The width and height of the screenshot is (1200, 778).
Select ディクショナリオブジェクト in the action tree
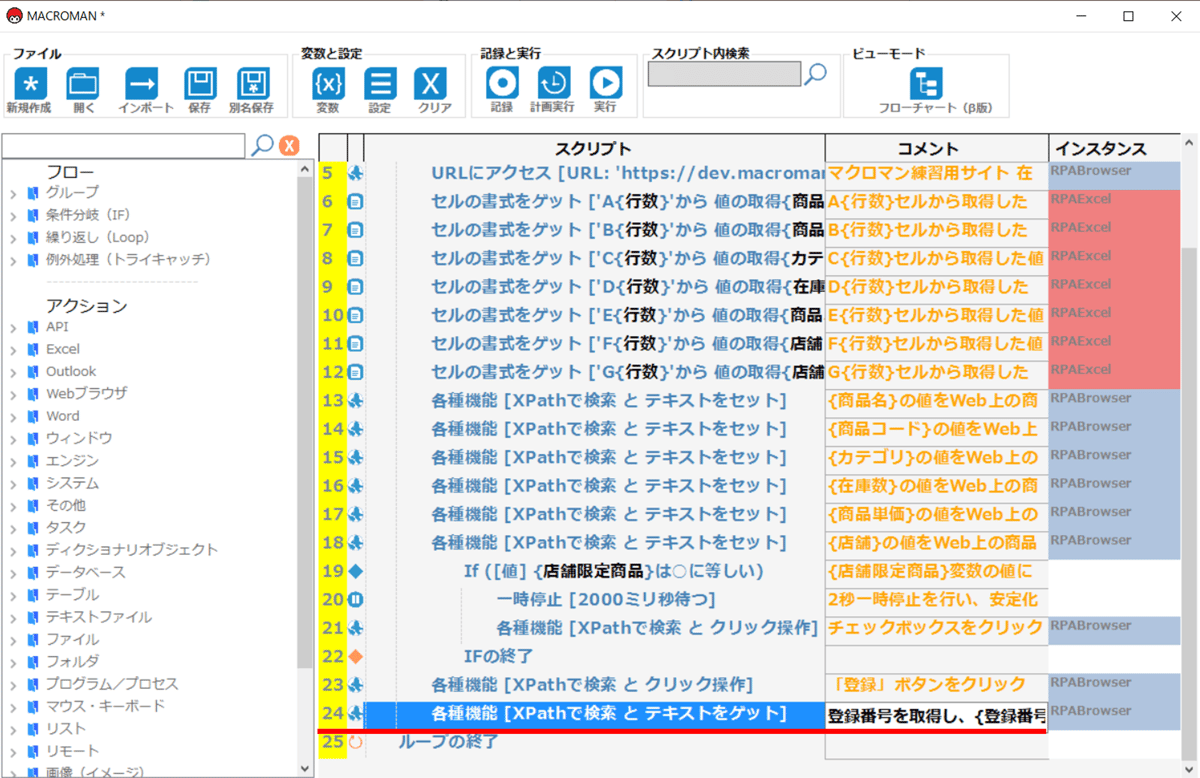pyautogui.click(x=131, y=550)
